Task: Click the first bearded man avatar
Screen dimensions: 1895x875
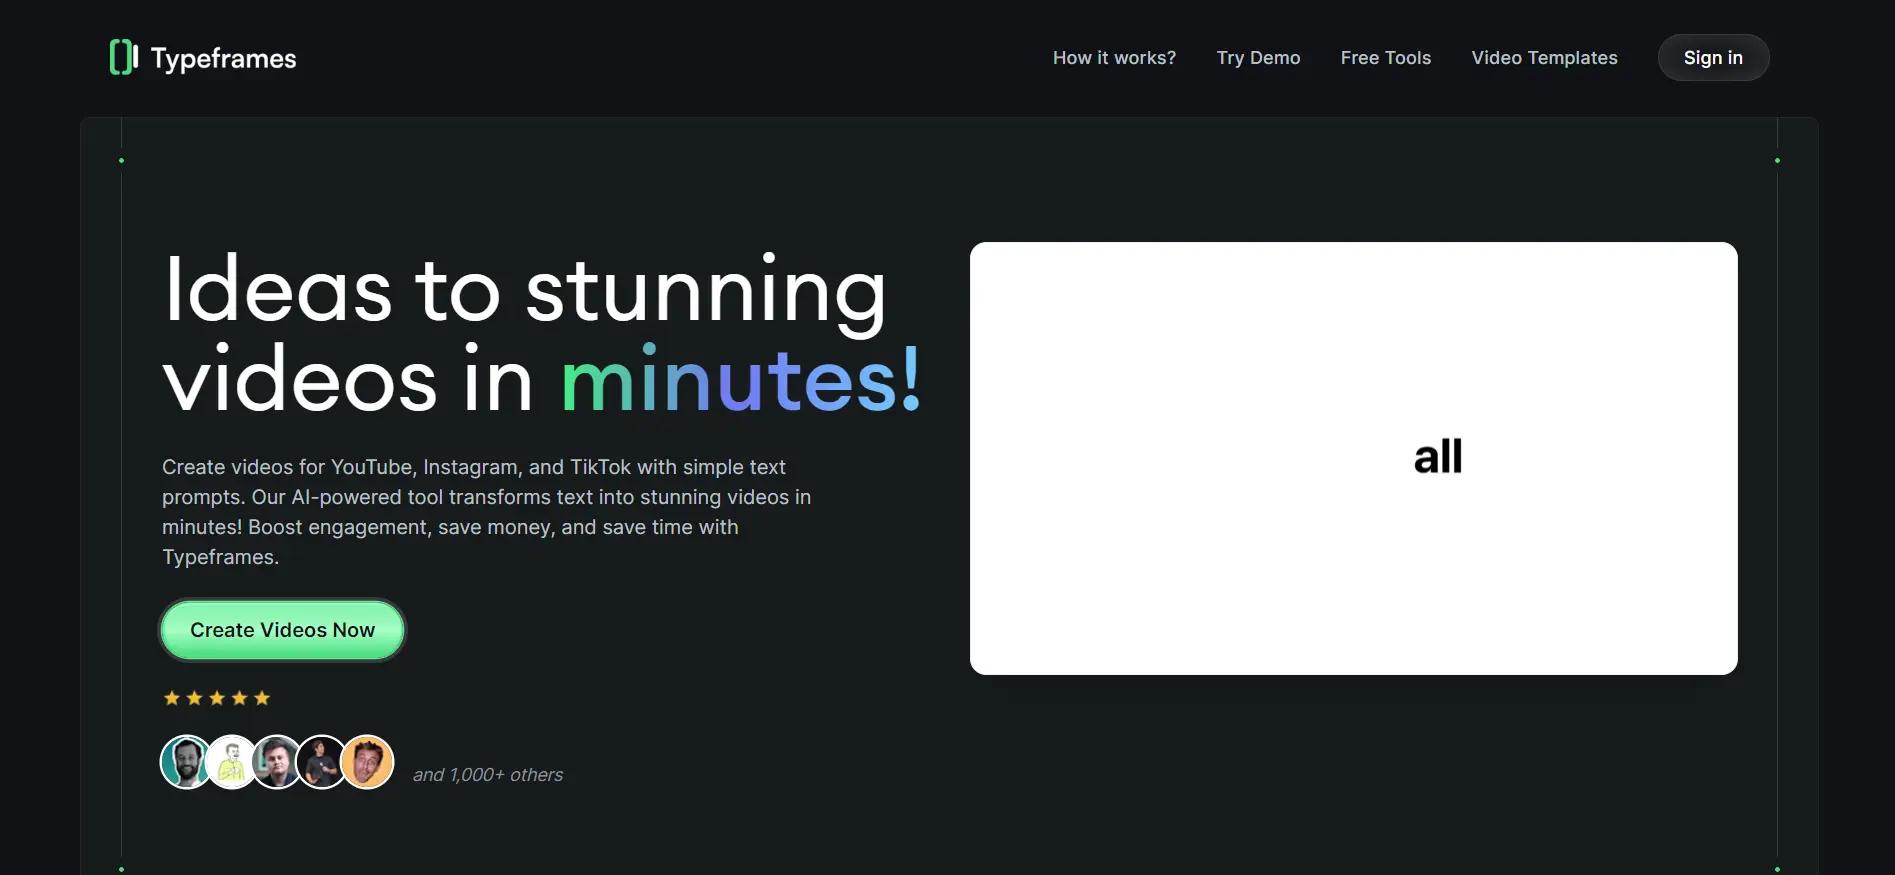Action: 185,762
